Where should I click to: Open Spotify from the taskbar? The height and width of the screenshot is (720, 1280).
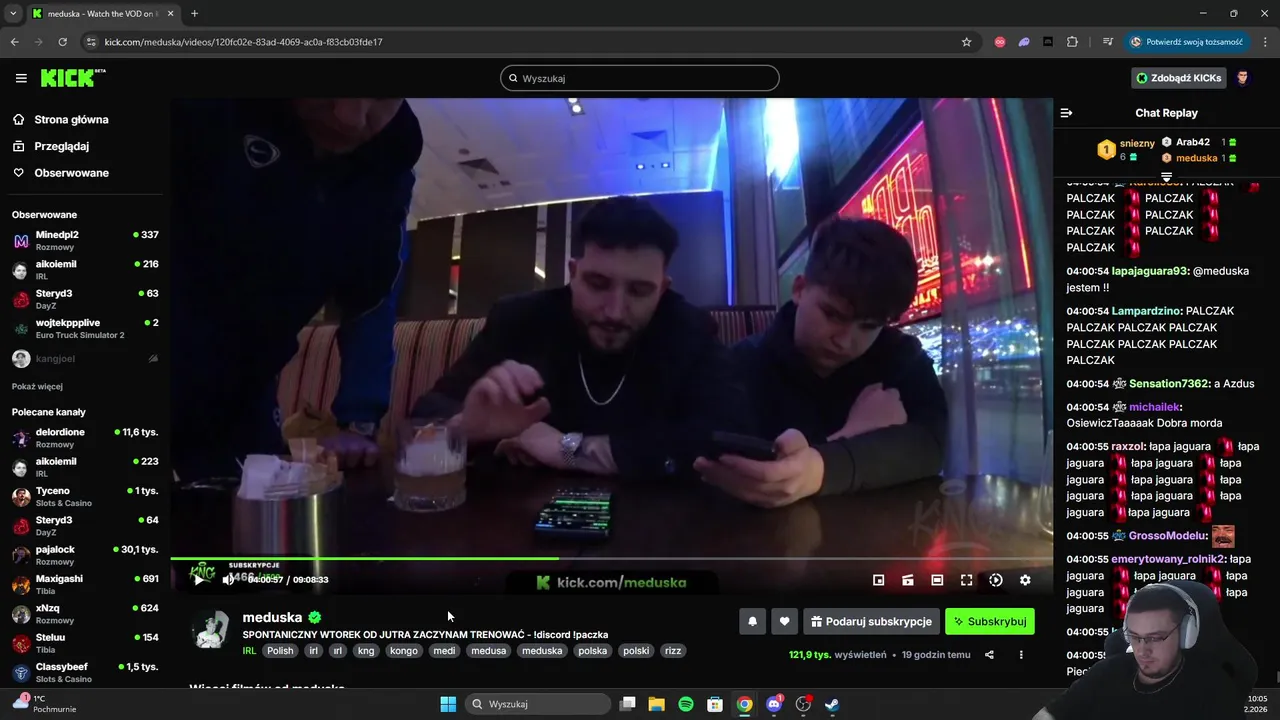click(x=686, y=704)
